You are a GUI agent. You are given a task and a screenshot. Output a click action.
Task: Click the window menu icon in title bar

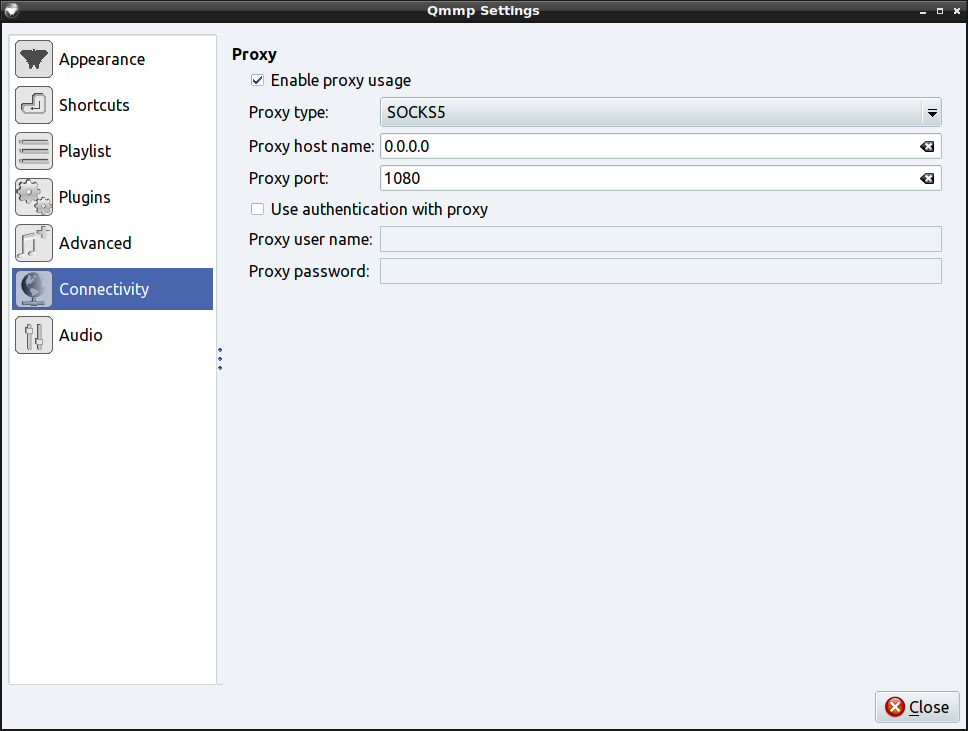pos(11,11)
